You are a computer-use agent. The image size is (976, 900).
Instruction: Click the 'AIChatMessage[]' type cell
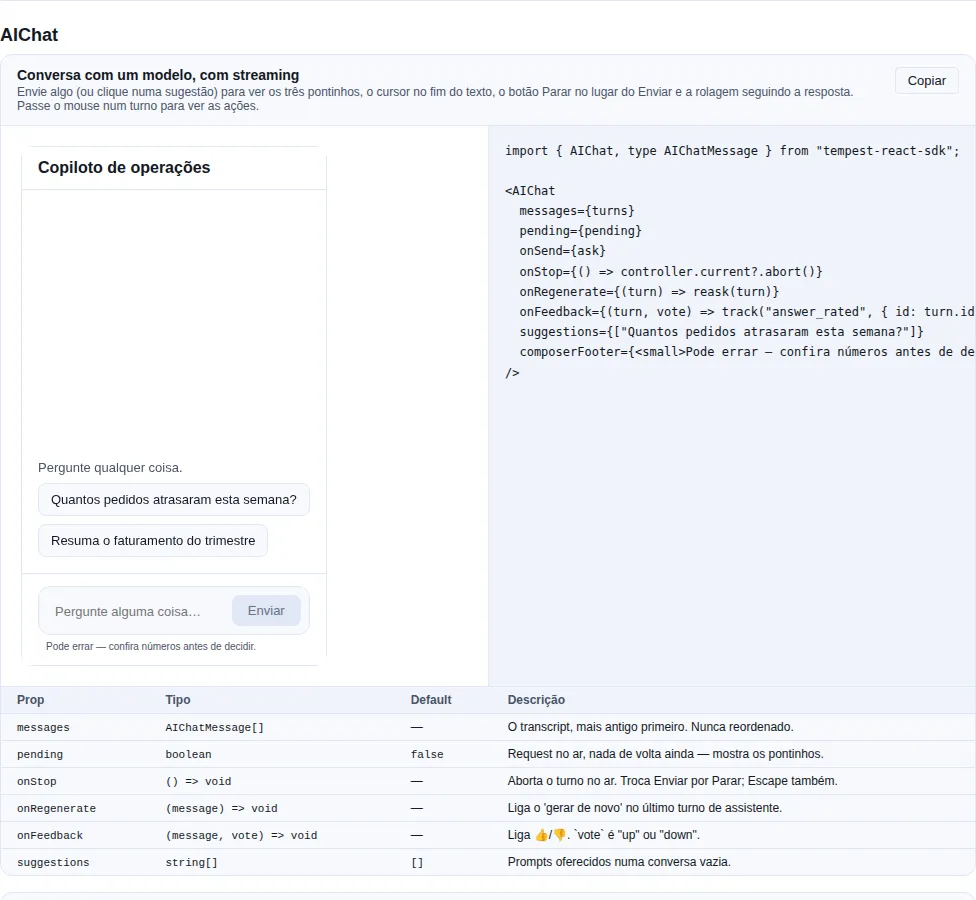point(215,728)
